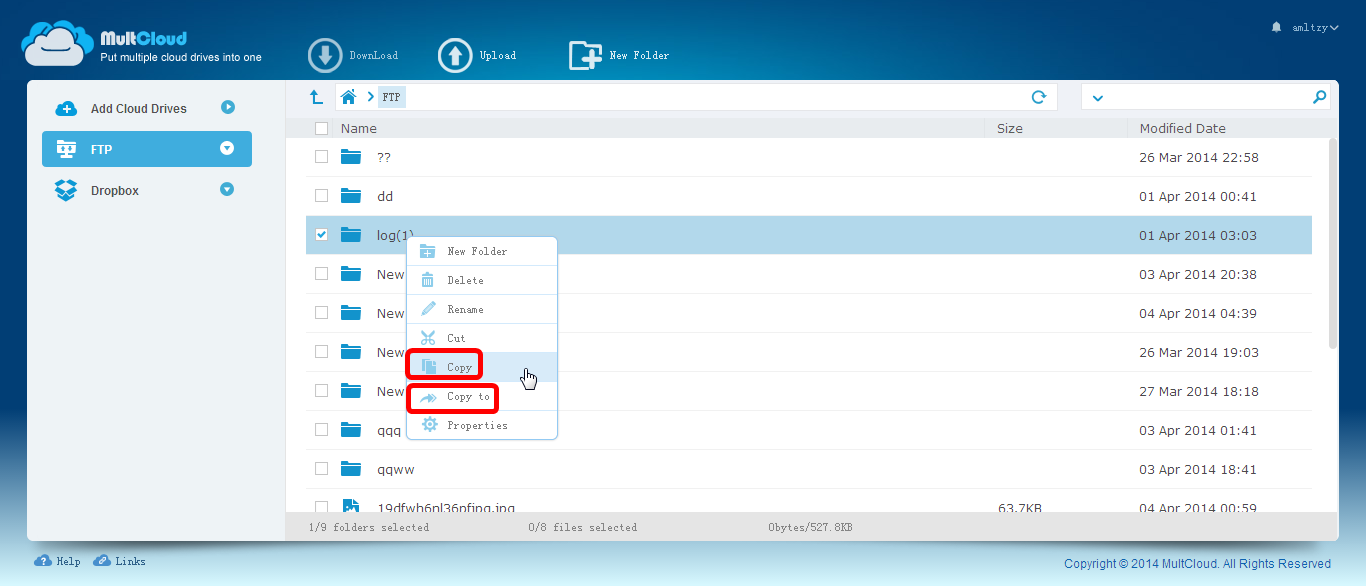Click the home icon in path bar
Viewport: 1366px width, 586px height.
pyautogui.click(x=348, y=97)
